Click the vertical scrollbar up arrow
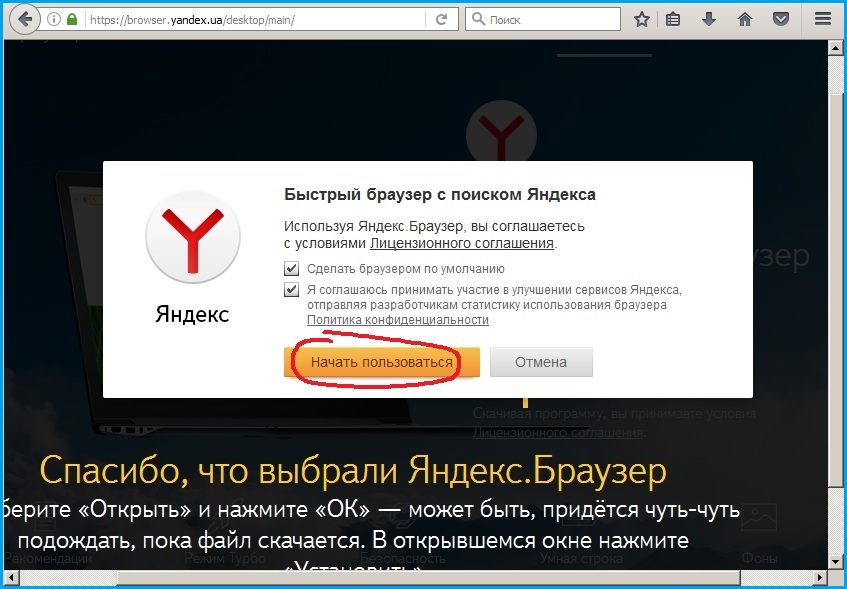The width and height of the screenshot is (847, 589). click(835, 48)
